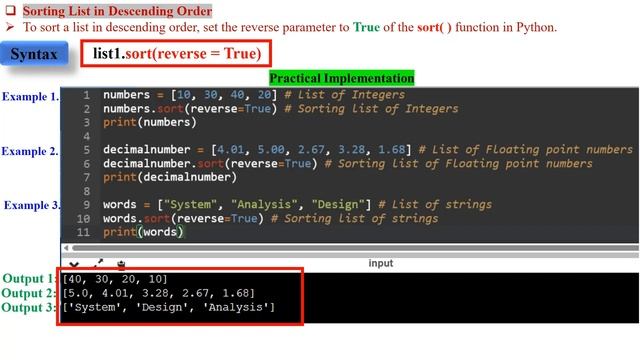Click console output "[5.0, 4.01, 3.28, 2.67, 1.68]"

(158, 293)
